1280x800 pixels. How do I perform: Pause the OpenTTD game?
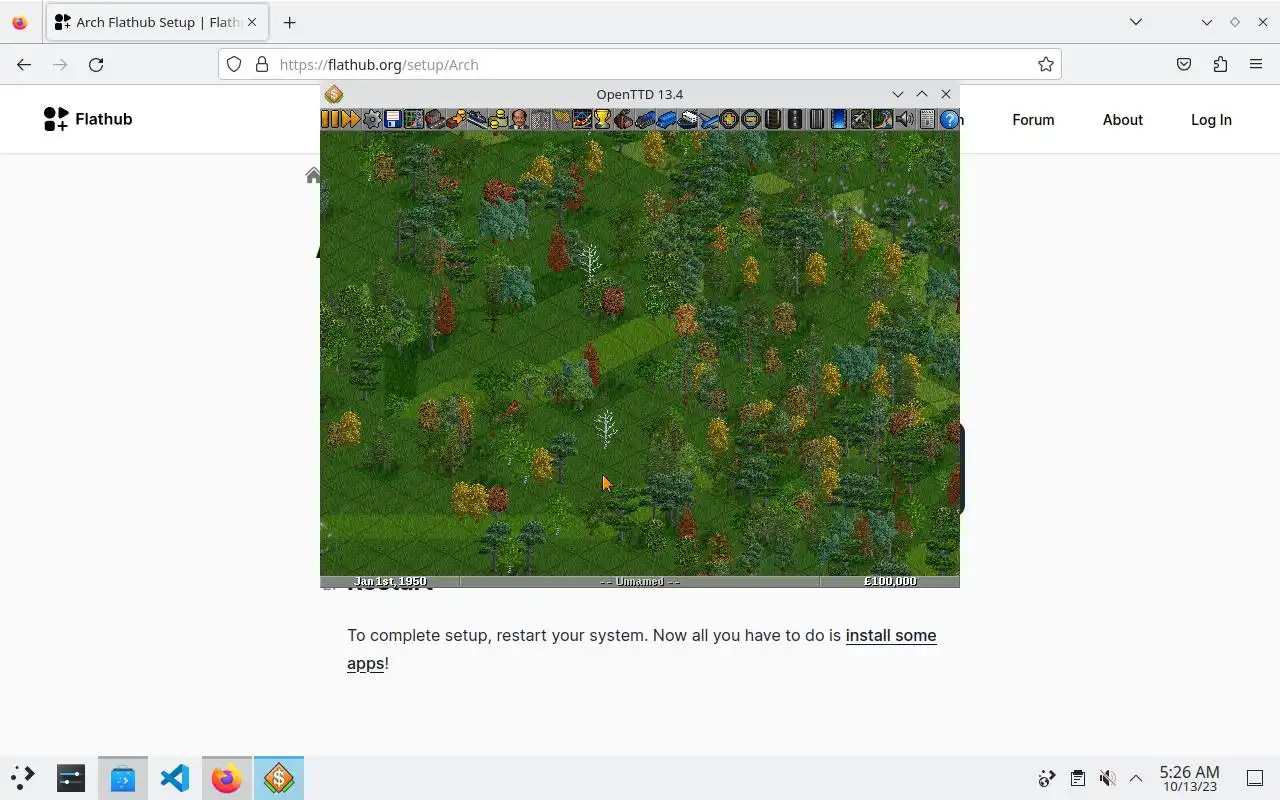pyautogui.click(x=330, y=120)
